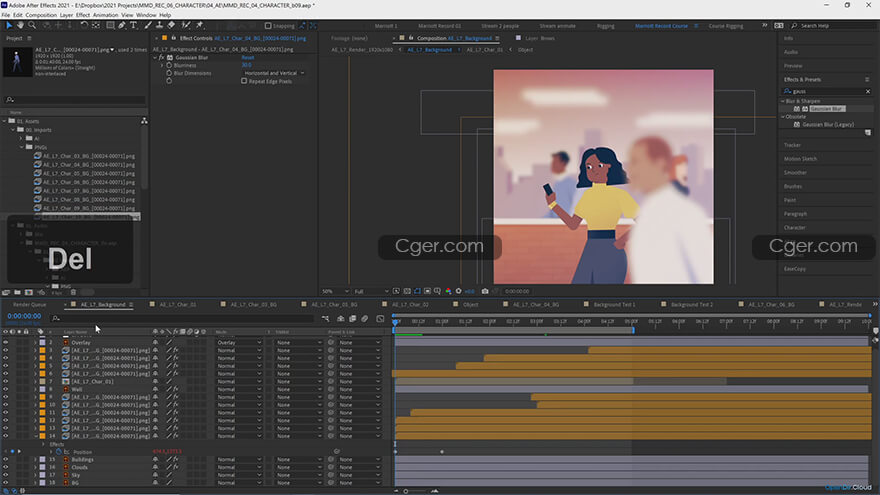Click Reset on Gaussian Blur effect
The image size is (880, 495).
[x=248, y=57]
